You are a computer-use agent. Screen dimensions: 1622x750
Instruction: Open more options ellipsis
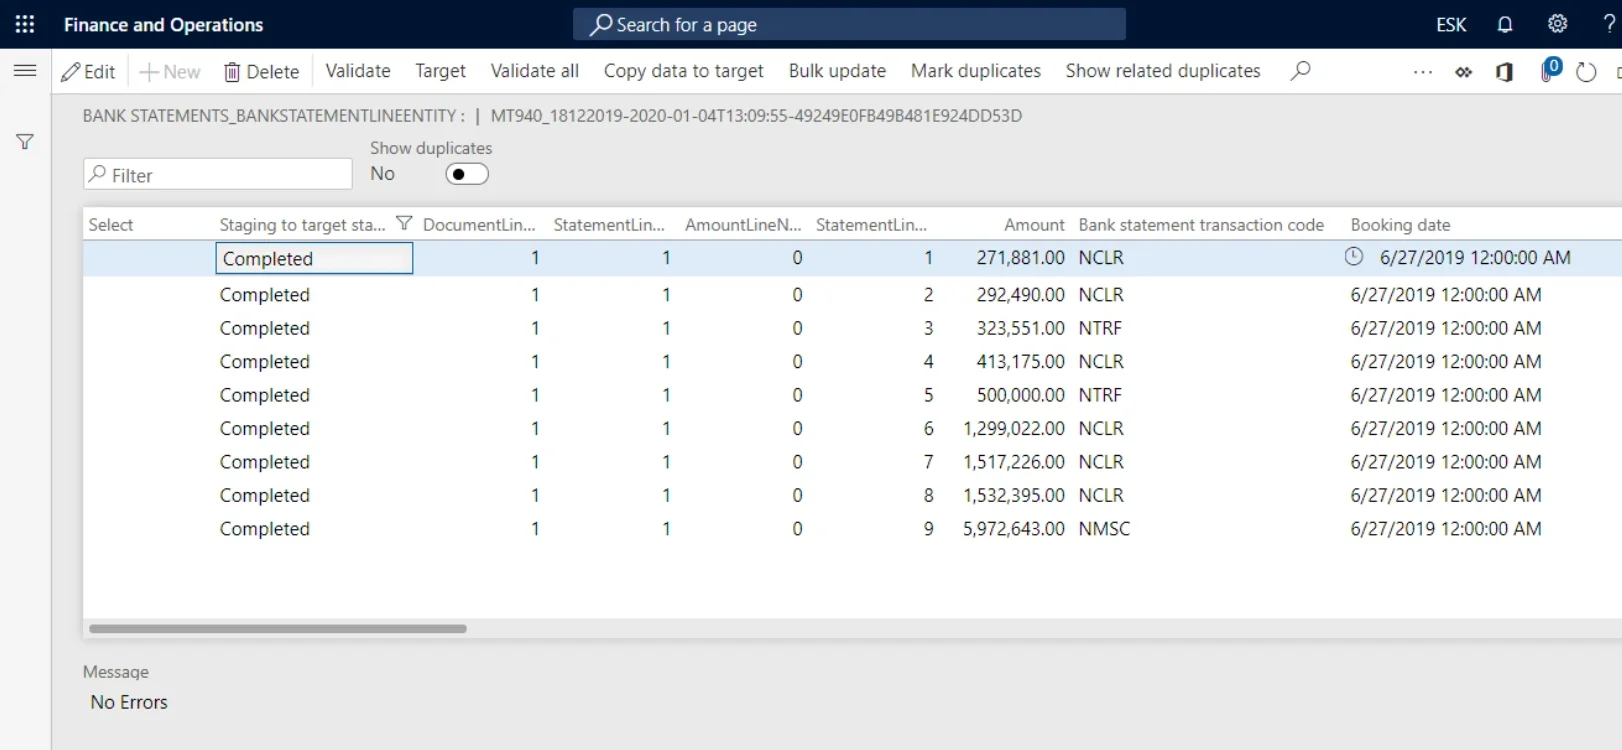[x=1423, y=72]
